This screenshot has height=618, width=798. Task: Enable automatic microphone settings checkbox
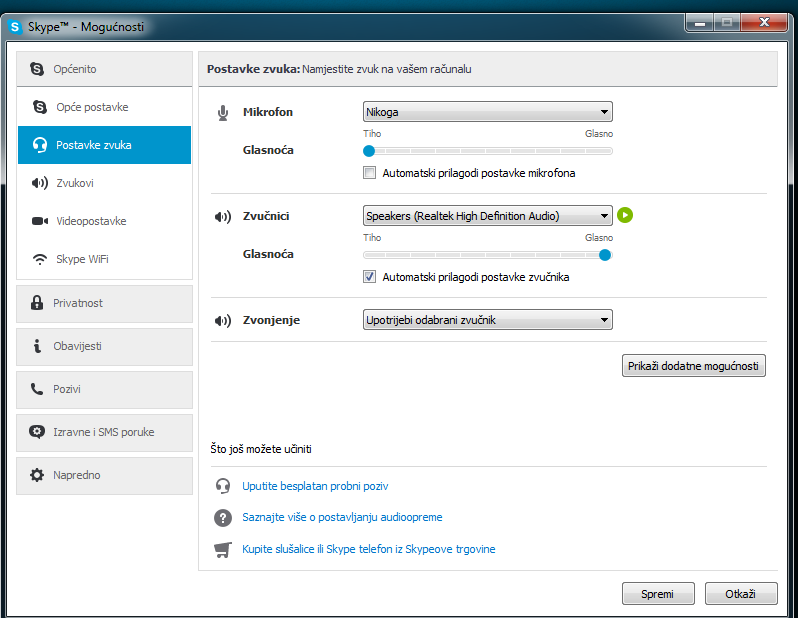pyautogui.click(x=370, y=173)
